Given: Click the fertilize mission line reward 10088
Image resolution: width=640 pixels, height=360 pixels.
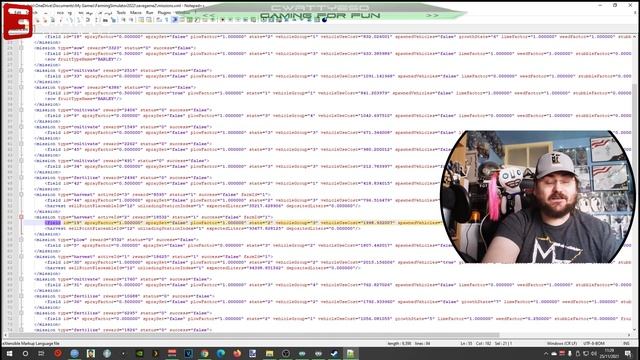Looking at the screenshot, I should pos(124,296).
